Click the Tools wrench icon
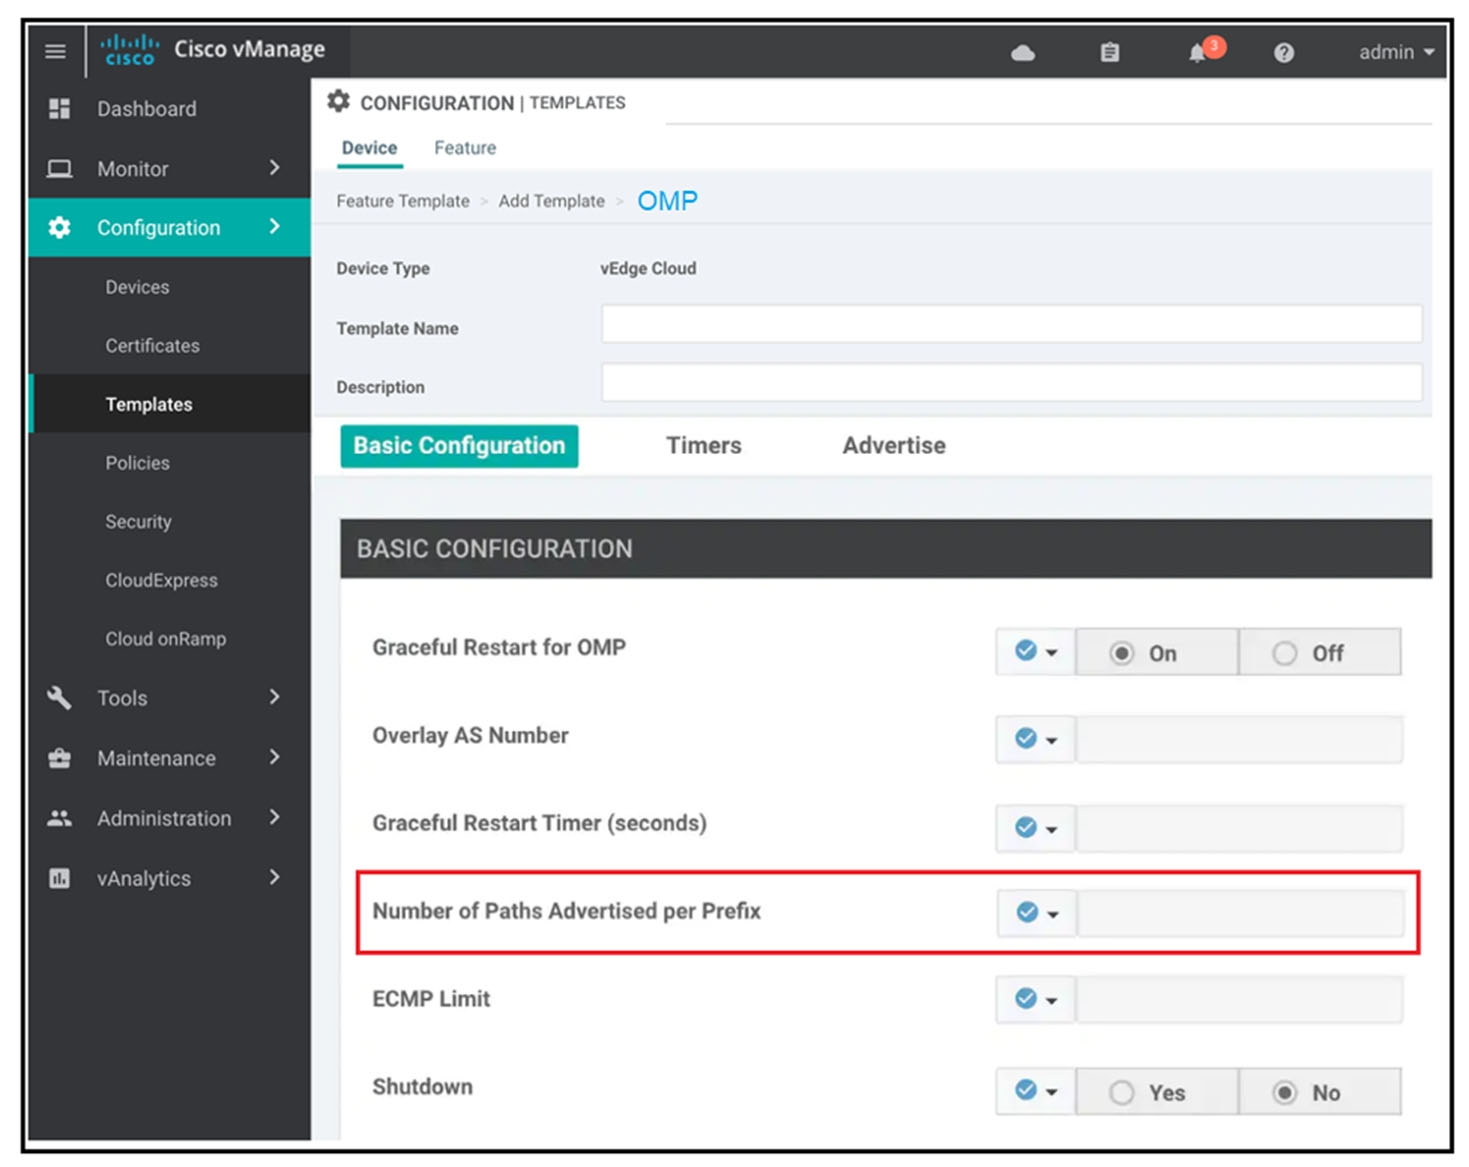 pyautogui.click(x=60, y=698)
